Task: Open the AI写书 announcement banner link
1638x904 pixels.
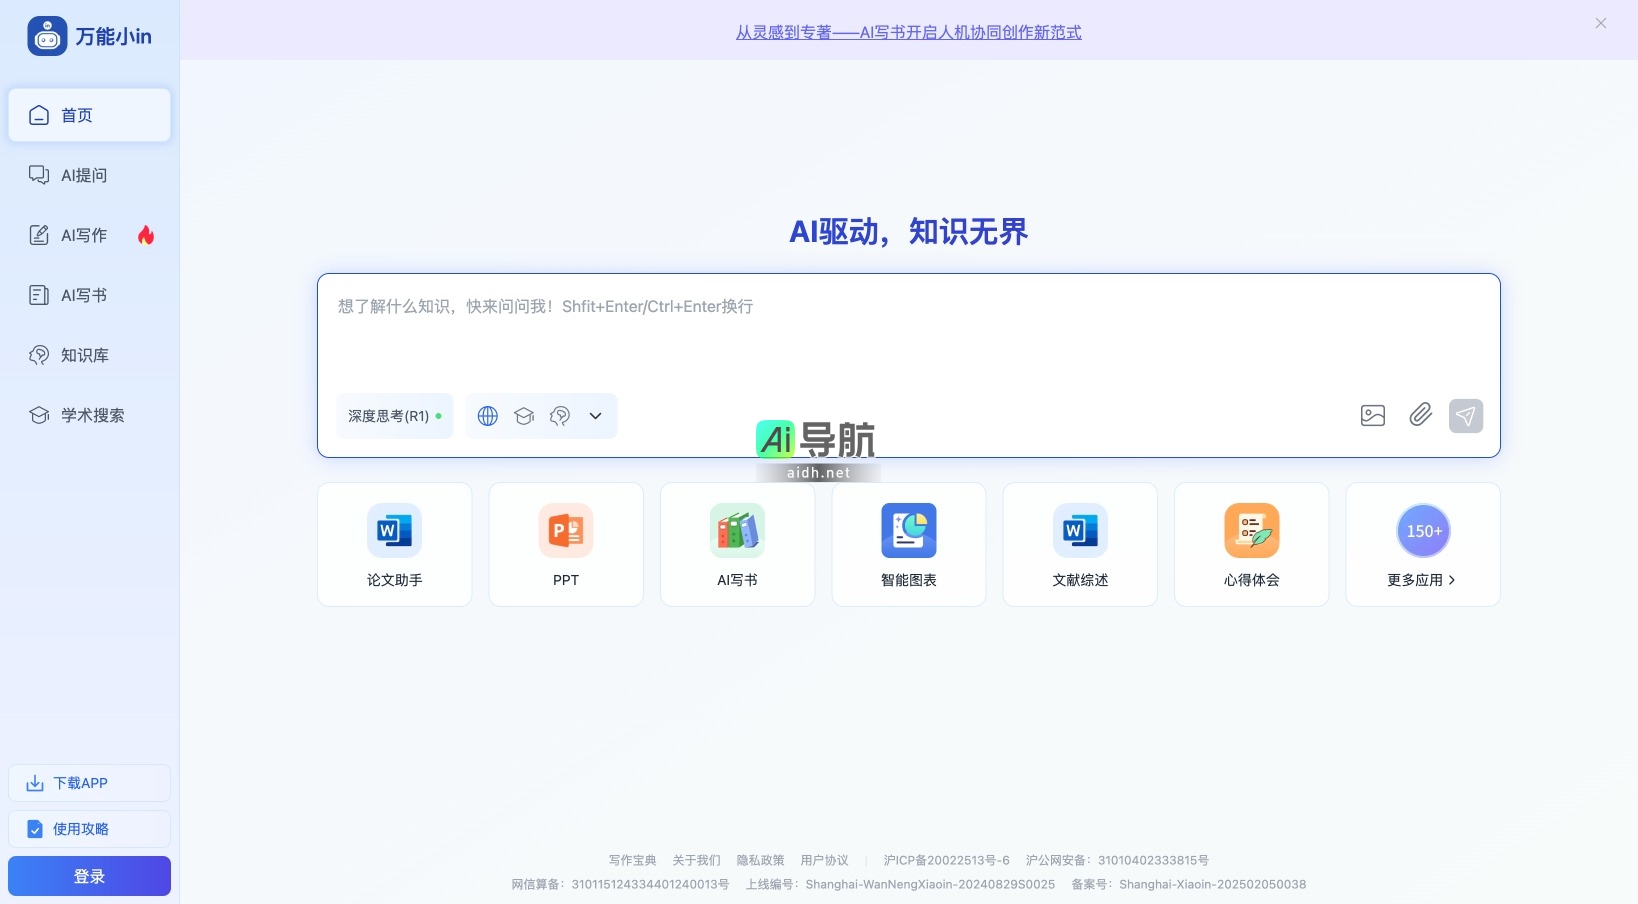Action: pos(907,32)
